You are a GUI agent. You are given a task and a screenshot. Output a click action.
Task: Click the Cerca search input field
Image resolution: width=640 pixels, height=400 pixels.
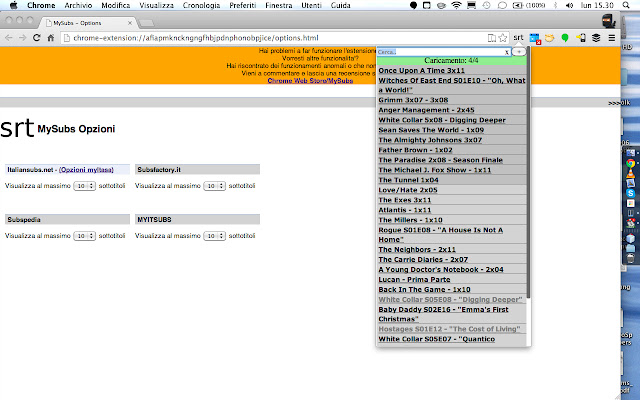click(438, 51)
